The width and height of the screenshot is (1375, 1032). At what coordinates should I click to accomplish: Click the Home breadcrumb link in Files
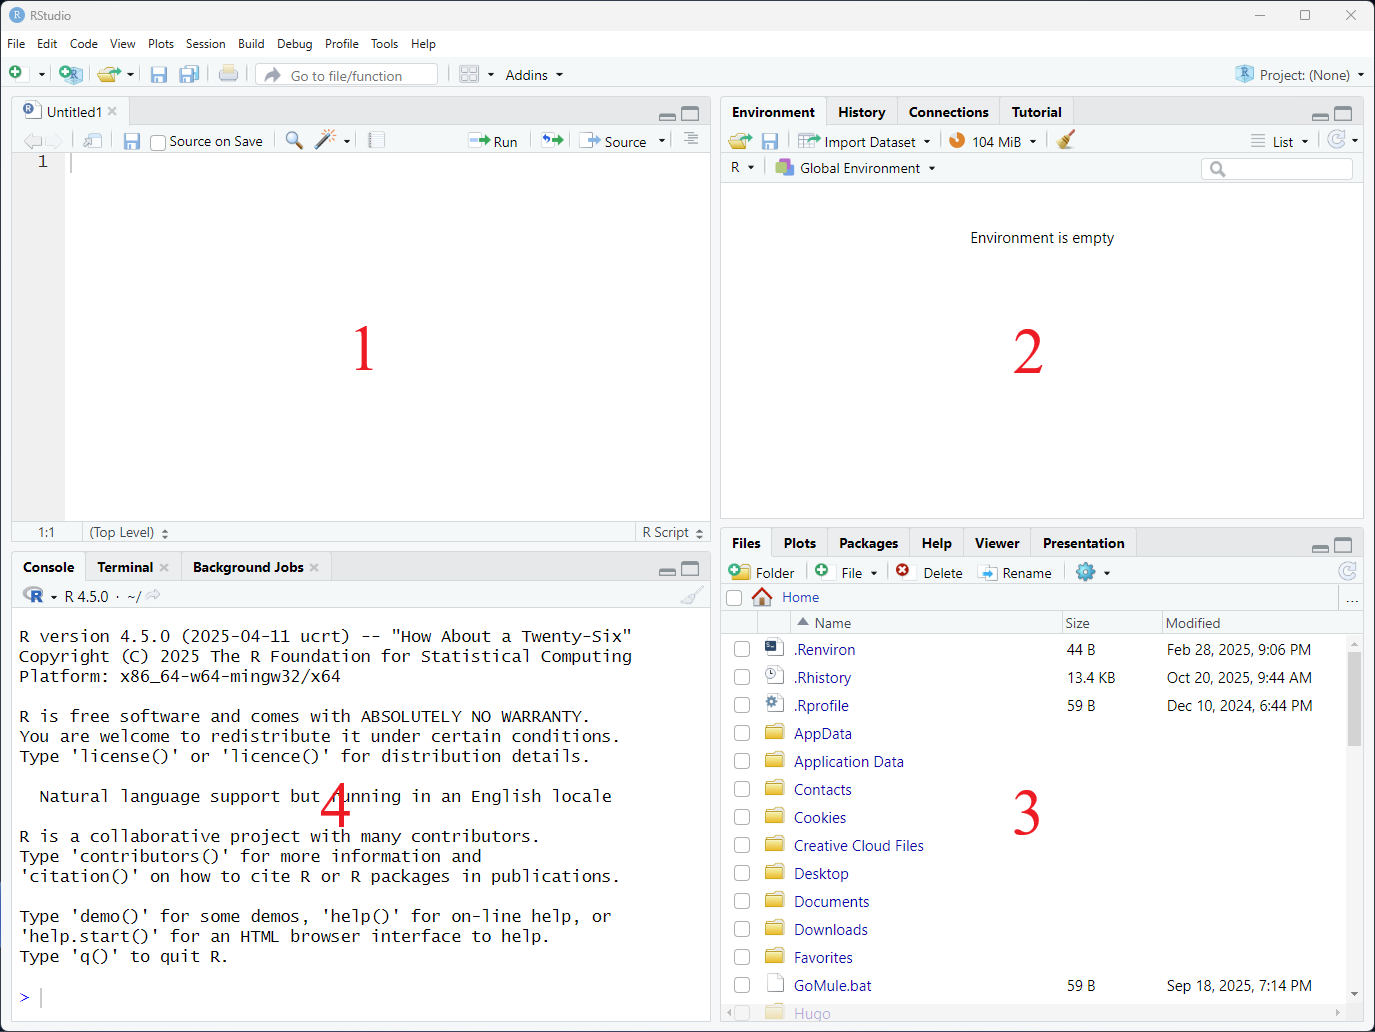click(x=800, y=597)
